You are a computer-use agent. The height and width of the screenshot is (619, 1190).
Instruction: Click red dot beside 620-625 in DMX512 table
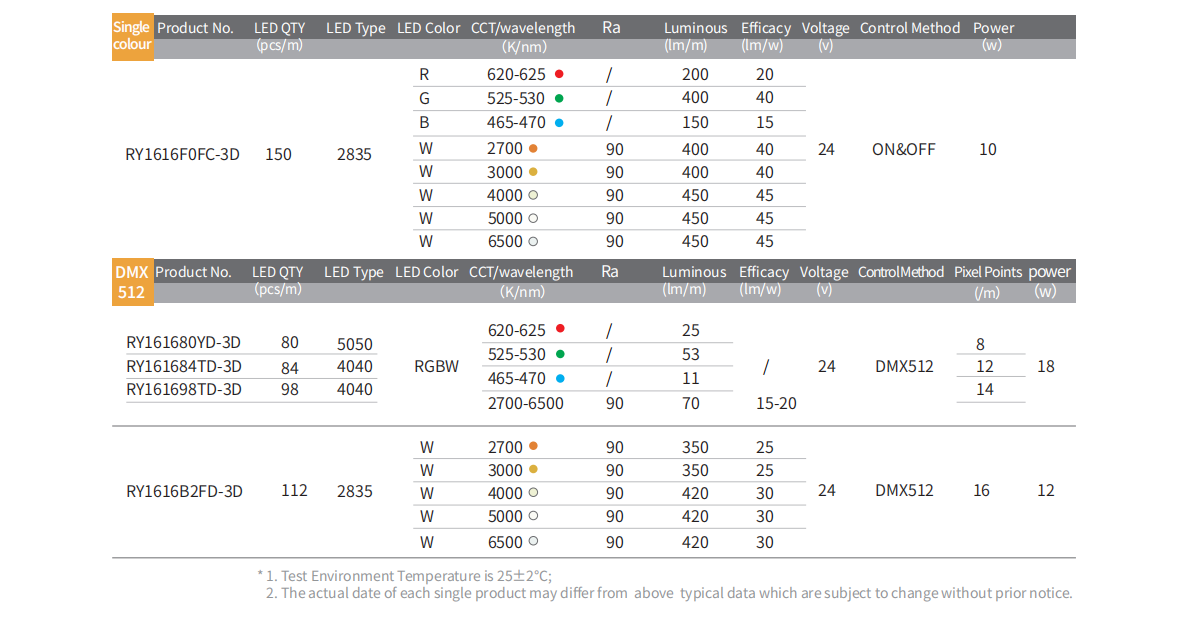tap(559, 329)
